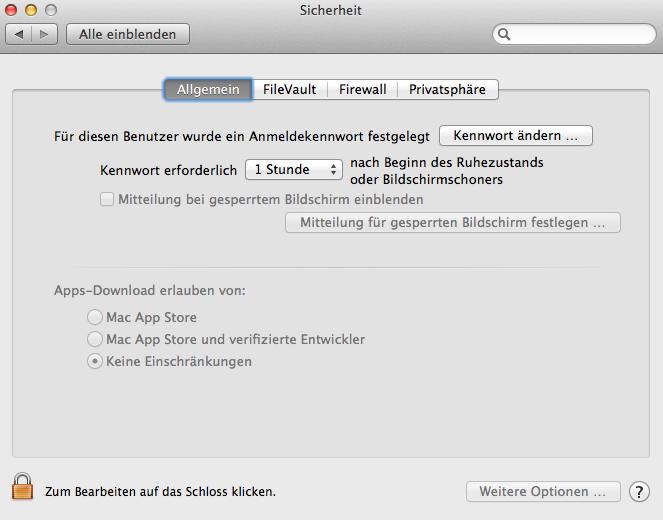Viewport: 663px width, 520px height.
Task: Click the Apps-Download erlauben von label
Action: 150,291
